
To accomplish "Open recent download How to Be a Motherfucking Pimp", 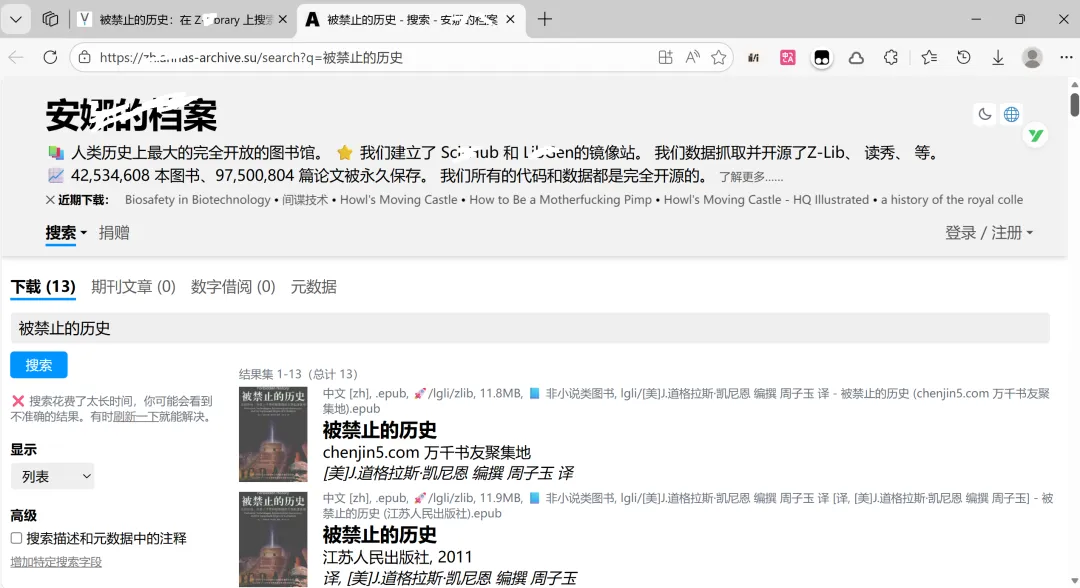I will [x=560, y=200].
